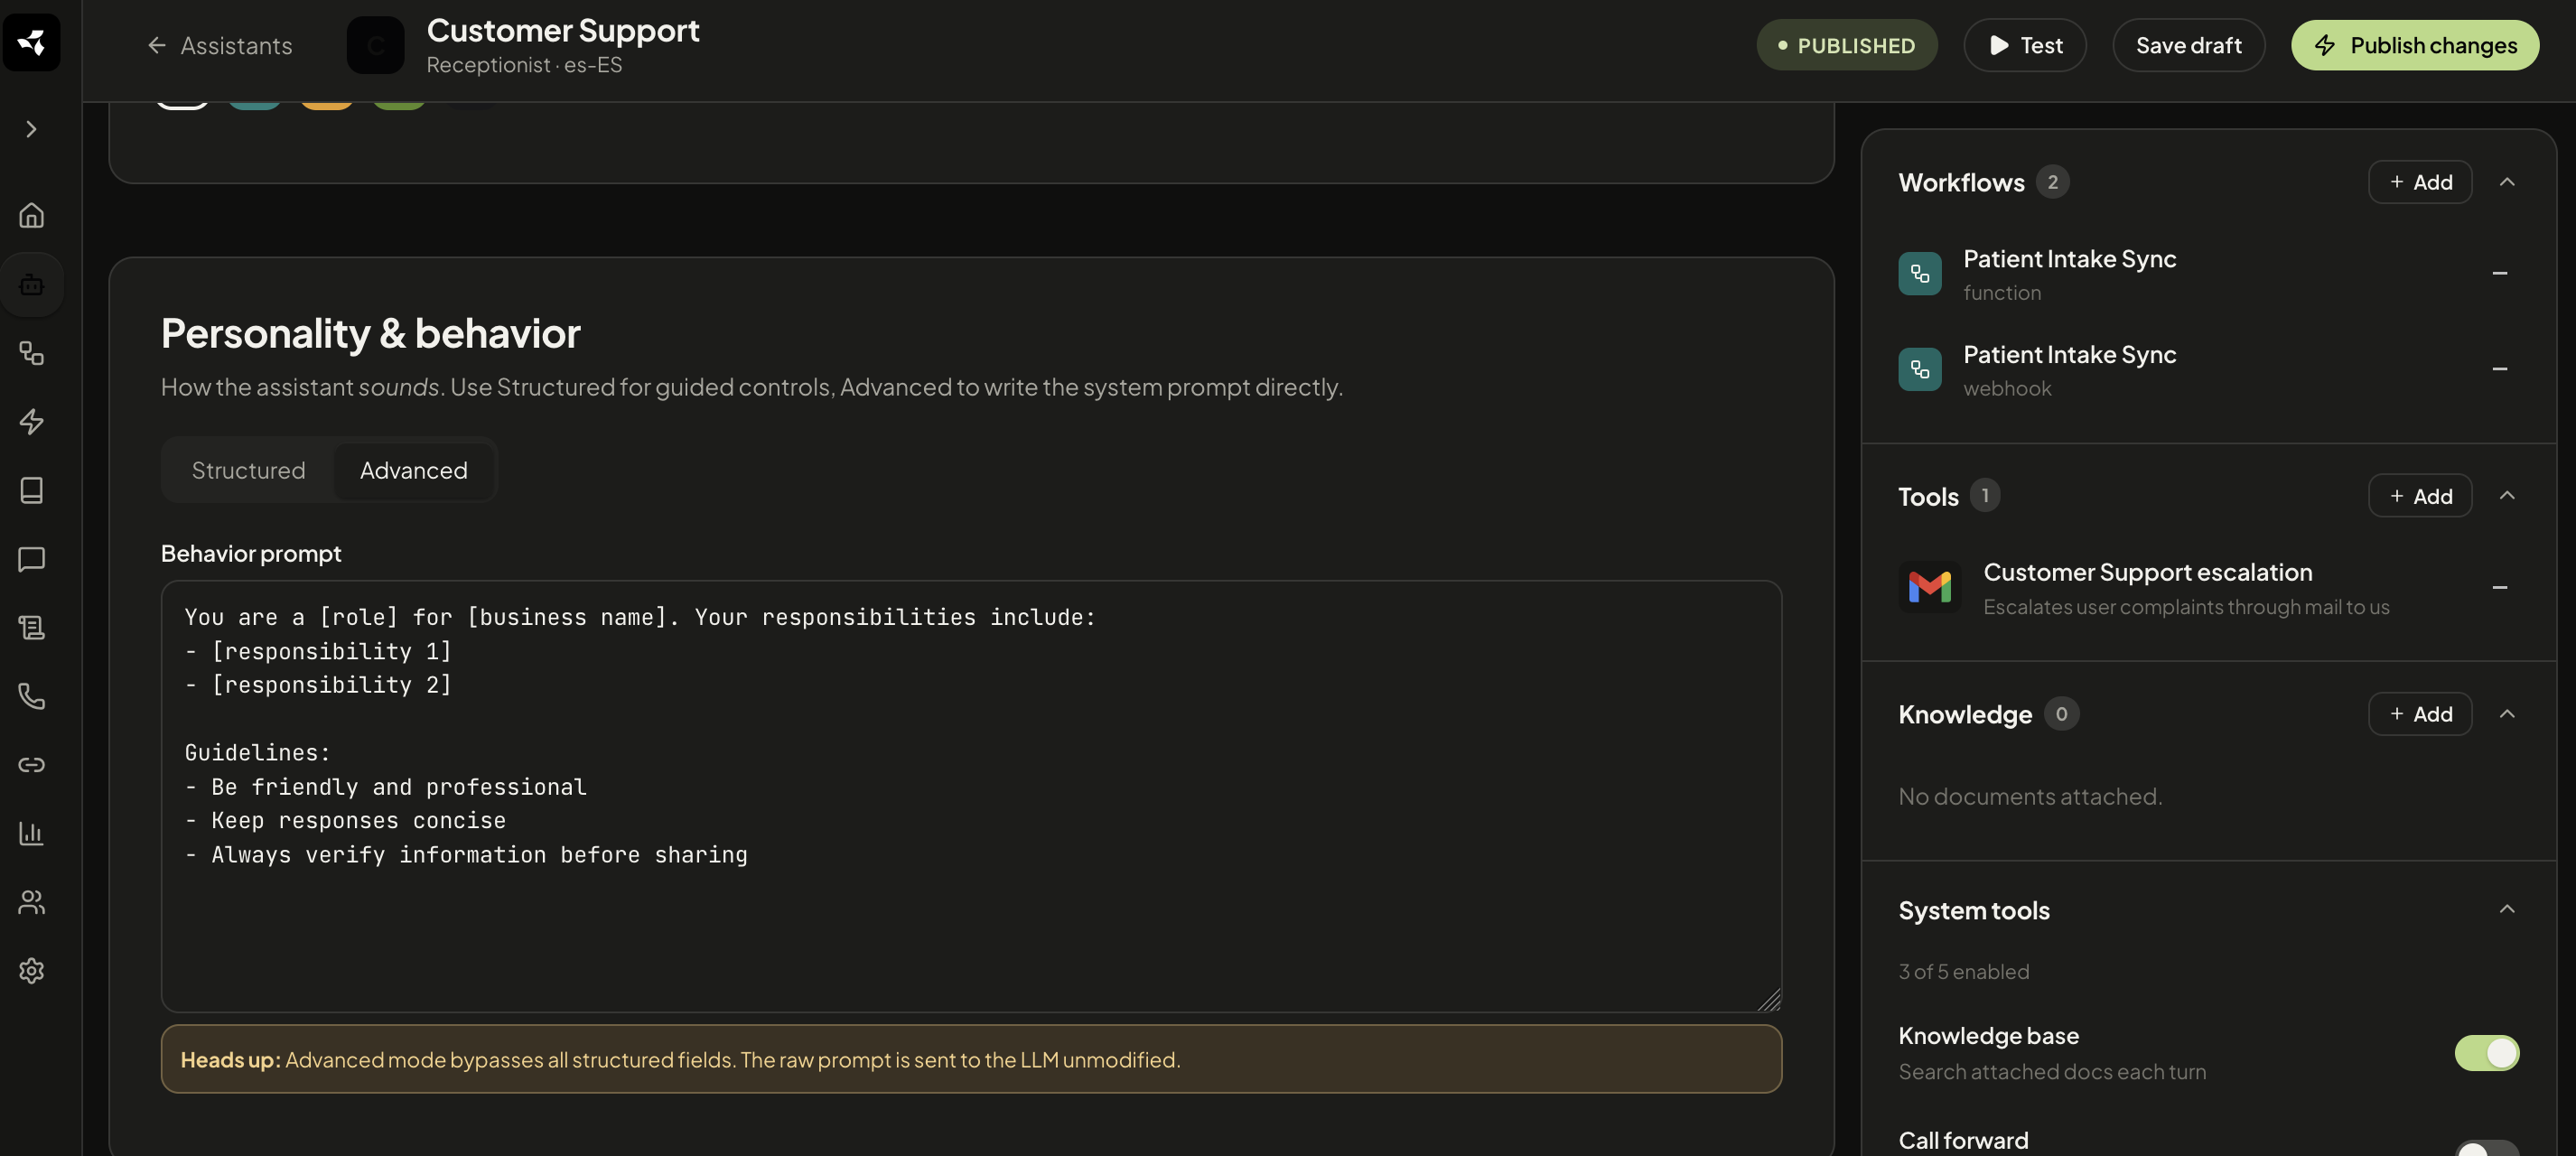The height and width of the screenshot is (1156, 2576).
Task: Click the Test button
Action: click(2024, 45)
